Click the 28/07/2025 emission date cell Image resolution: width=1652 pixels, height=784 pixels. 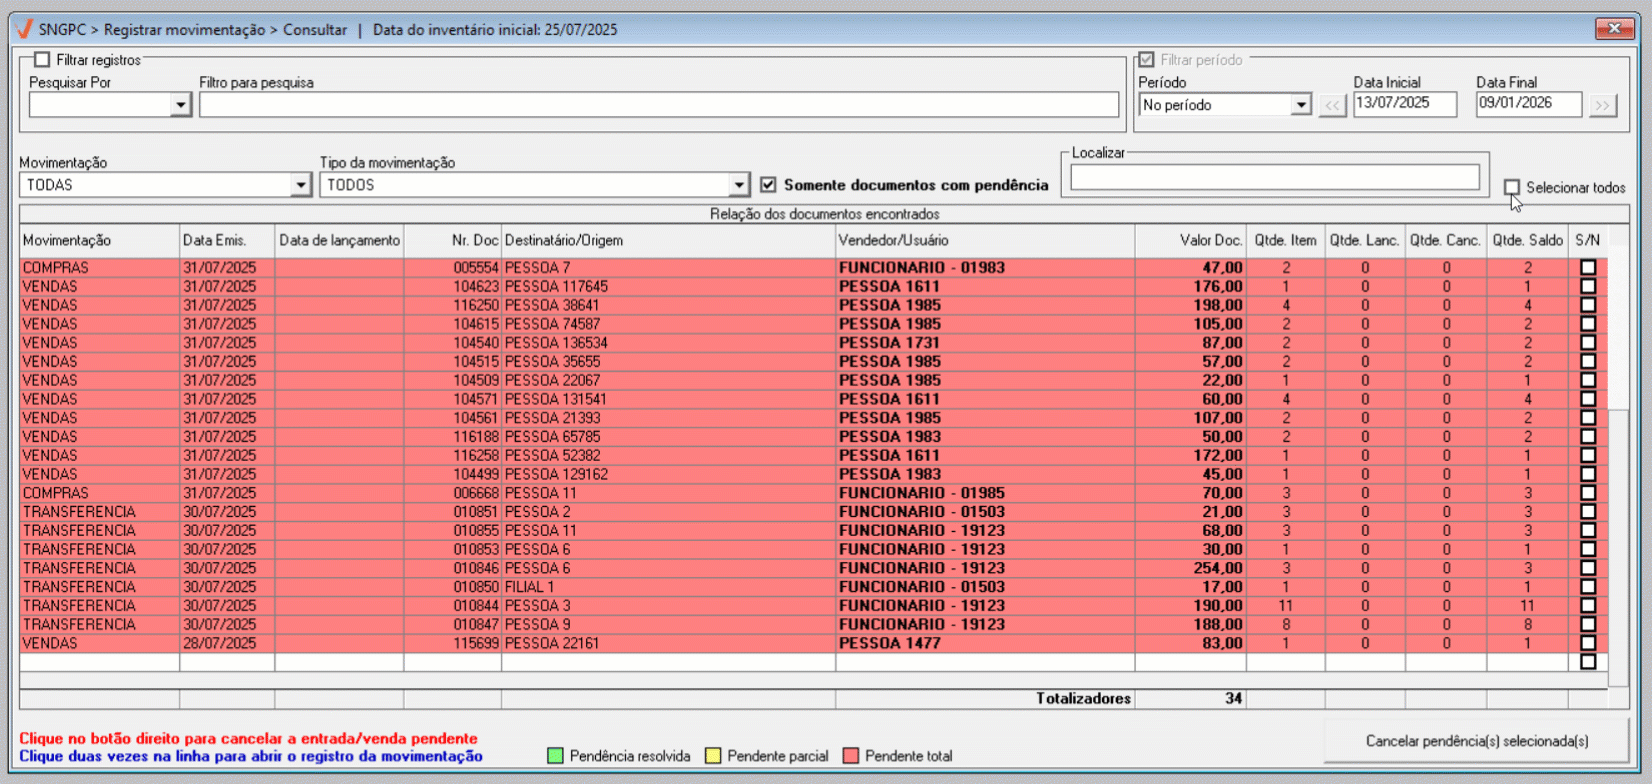point(227,643)
